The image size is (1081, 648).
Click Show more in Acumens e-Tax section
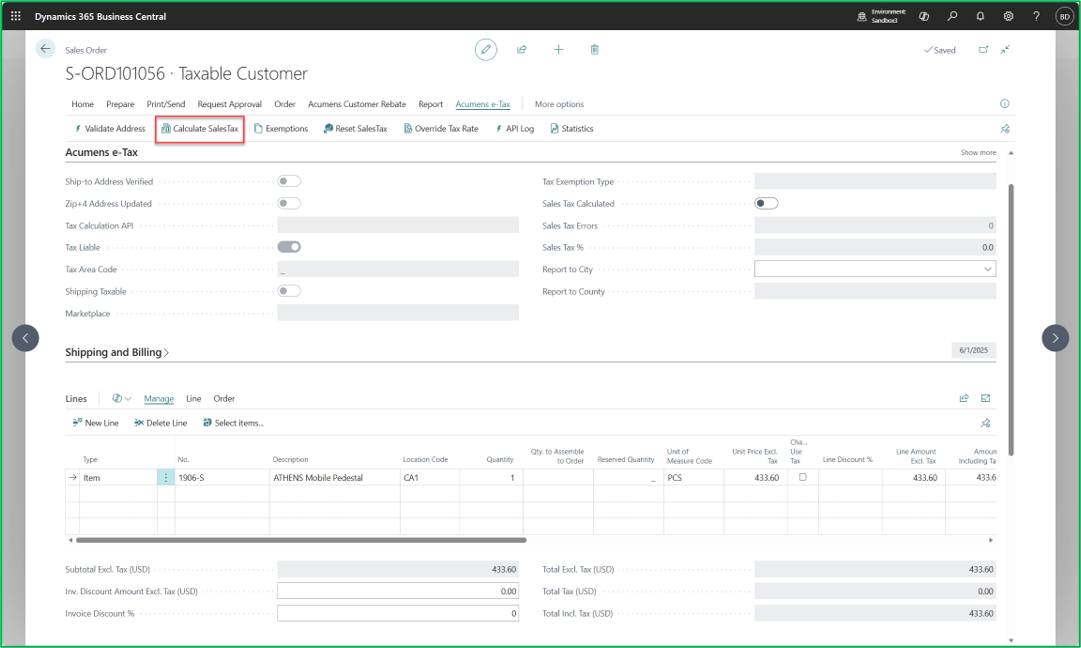978,152
